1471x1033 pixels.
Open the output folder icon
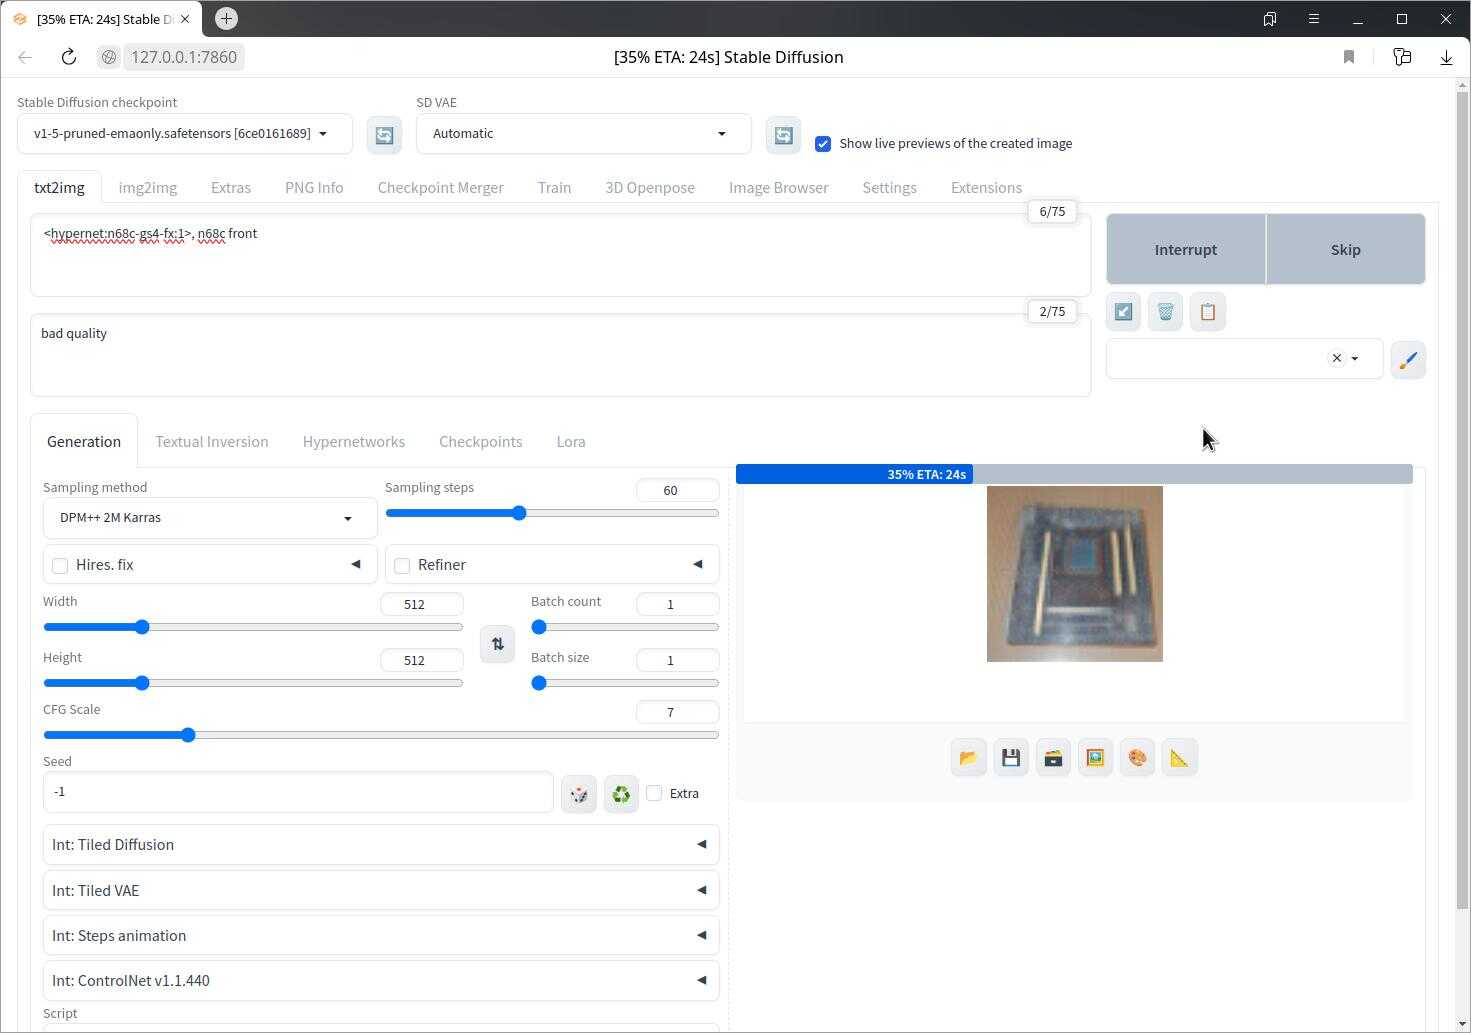968,758
